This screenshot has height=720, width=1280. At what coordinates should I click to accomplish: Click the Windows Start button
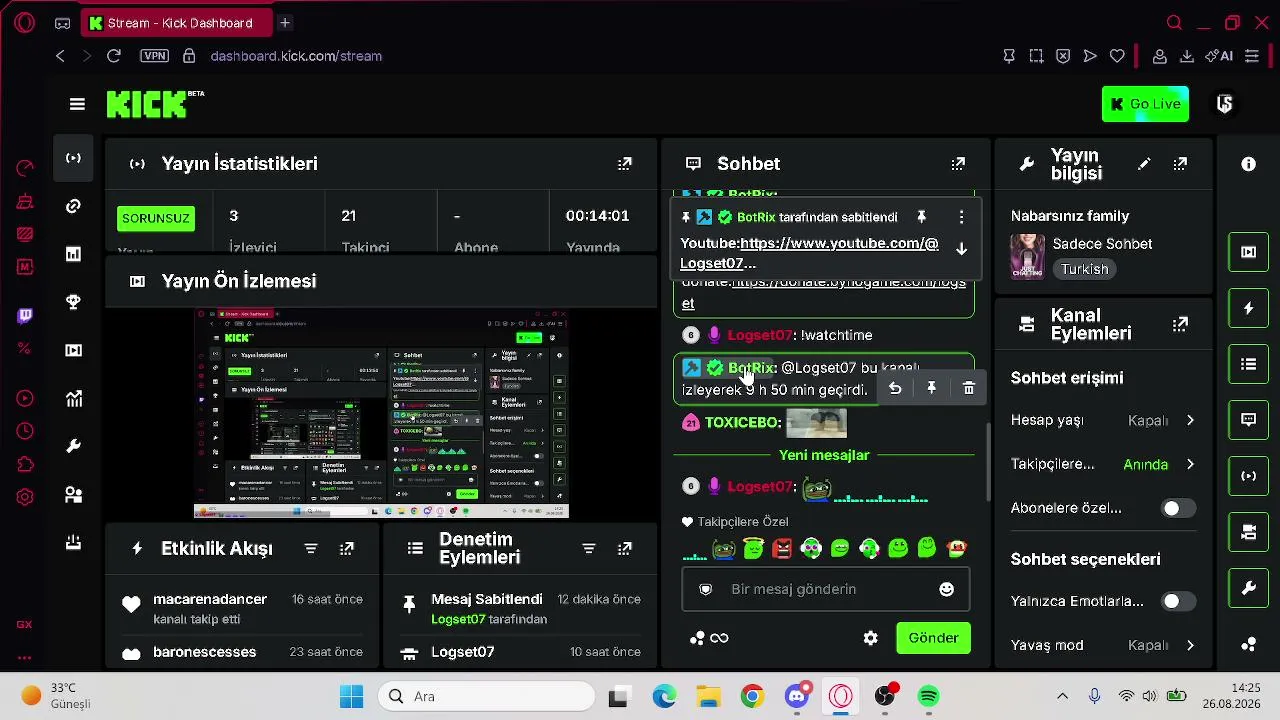pyautogui.click(x=352, y=696)
